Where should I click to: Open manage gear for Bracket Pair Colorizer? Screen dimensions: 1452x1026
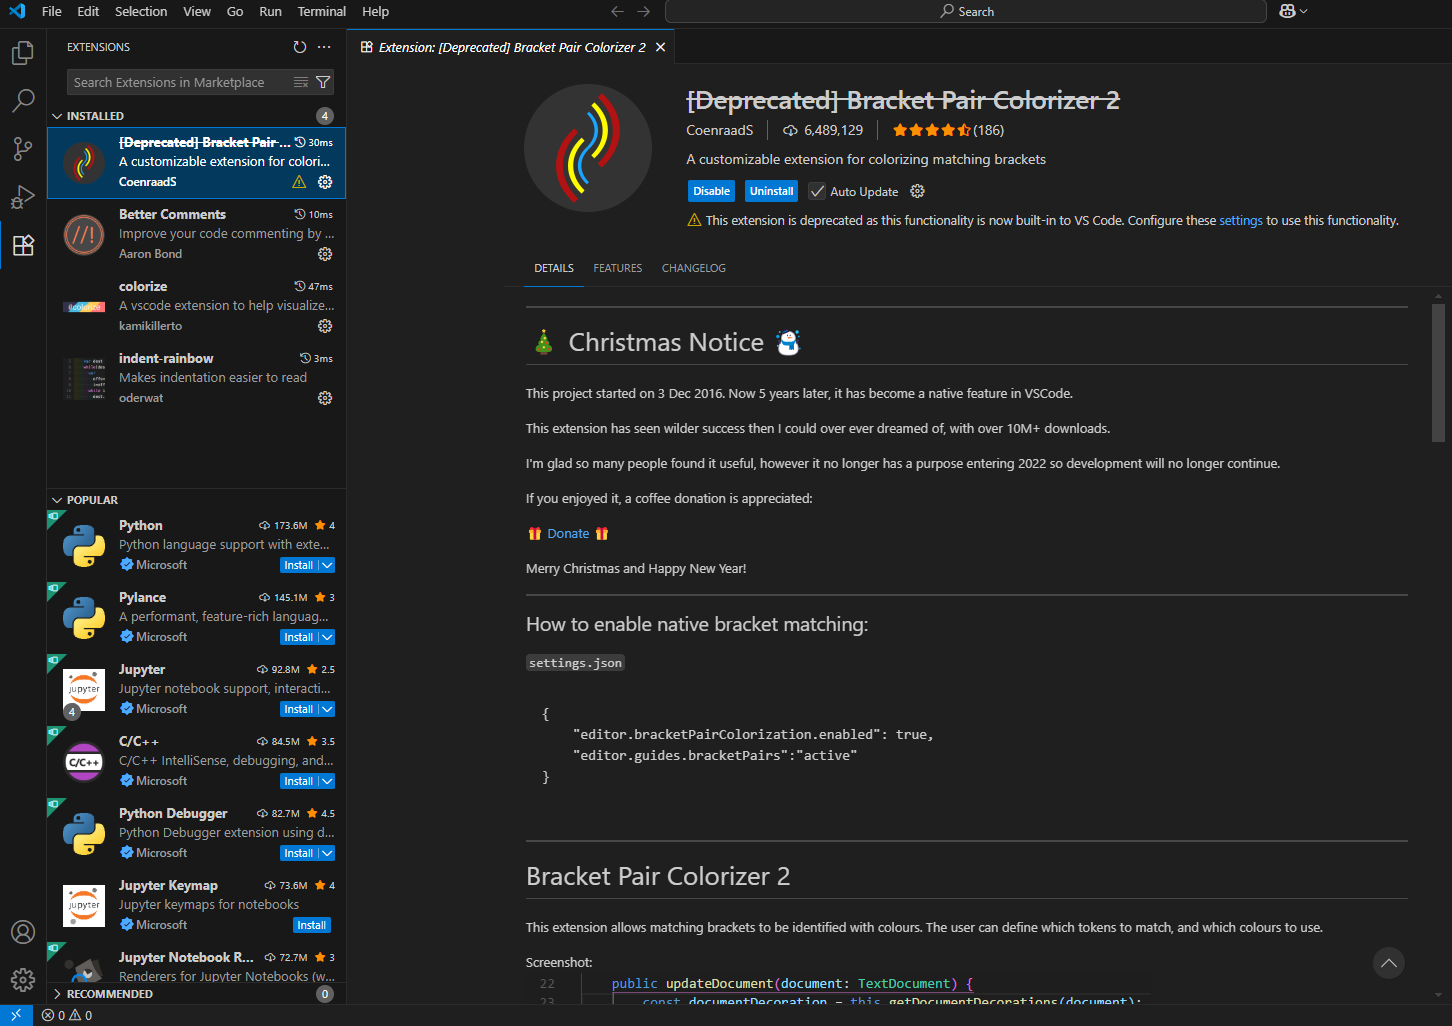pos(325,182)
